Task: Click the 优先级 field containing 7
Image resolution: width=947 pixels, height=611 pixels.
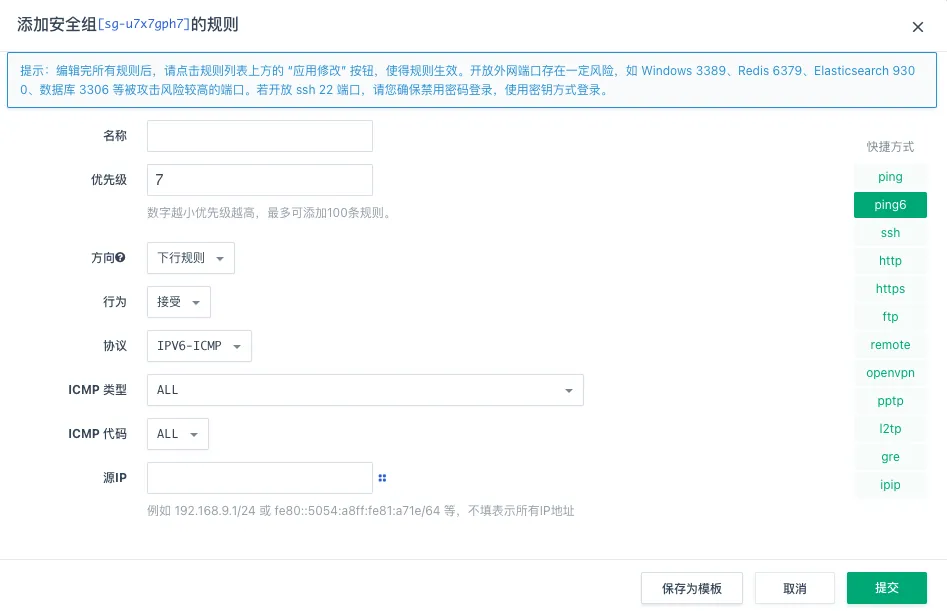Action: tap(259, 180)
